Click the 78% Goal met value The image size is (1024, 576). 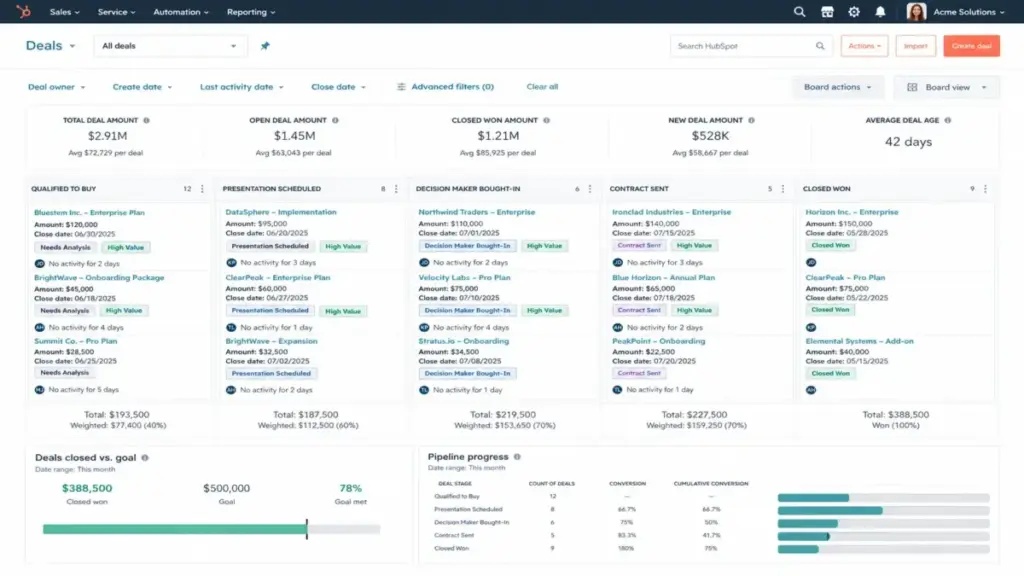(351, 488)
